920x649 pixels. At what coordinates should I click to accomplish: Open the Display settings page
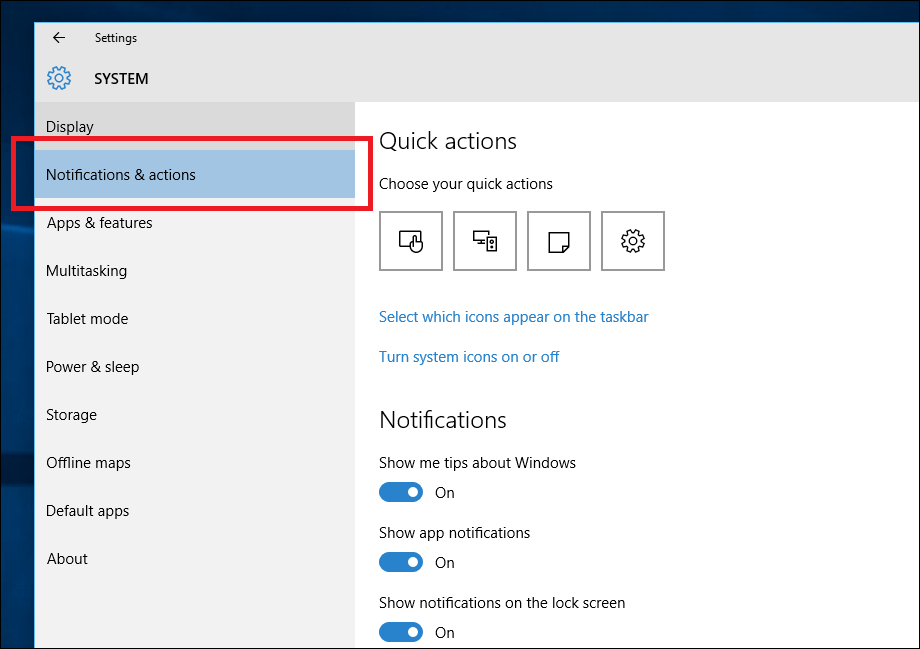coord(195,126)
